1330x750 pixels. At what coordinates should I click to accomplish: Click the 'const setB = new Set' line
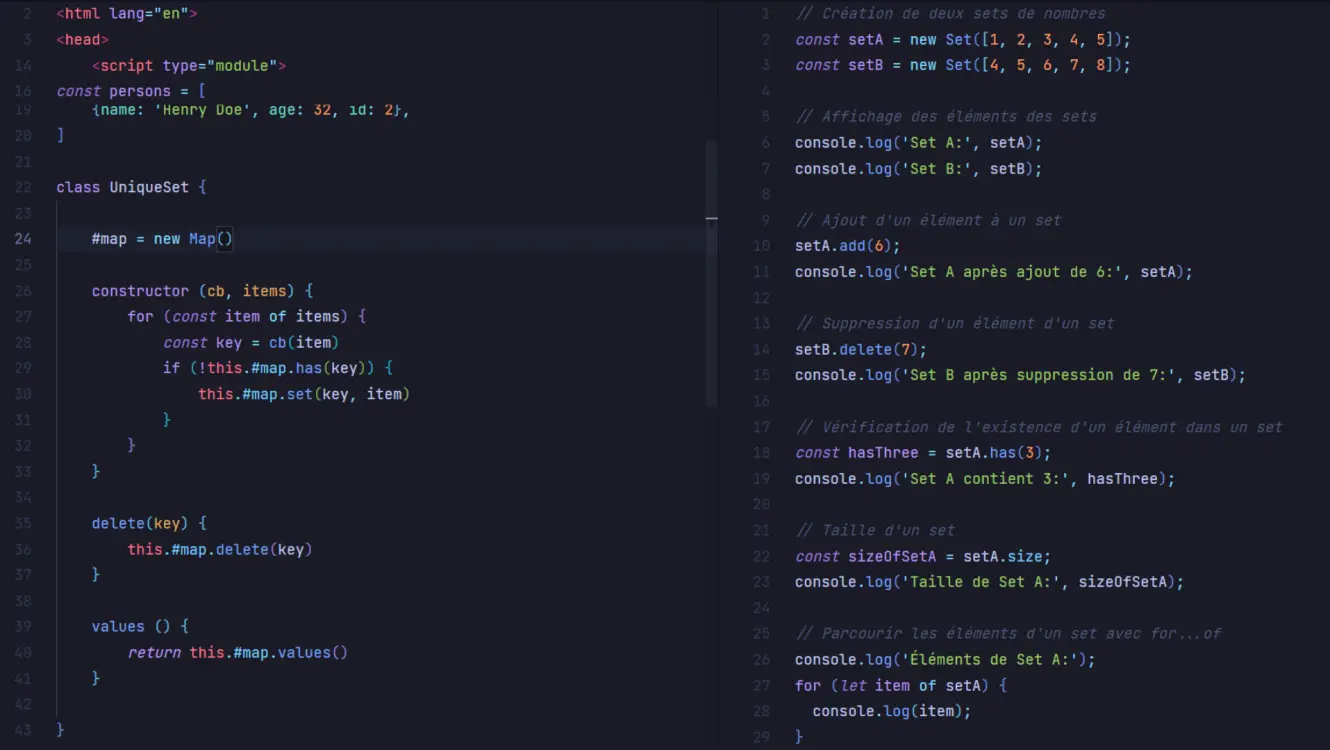pyautogui.click(x=963, y=65)
